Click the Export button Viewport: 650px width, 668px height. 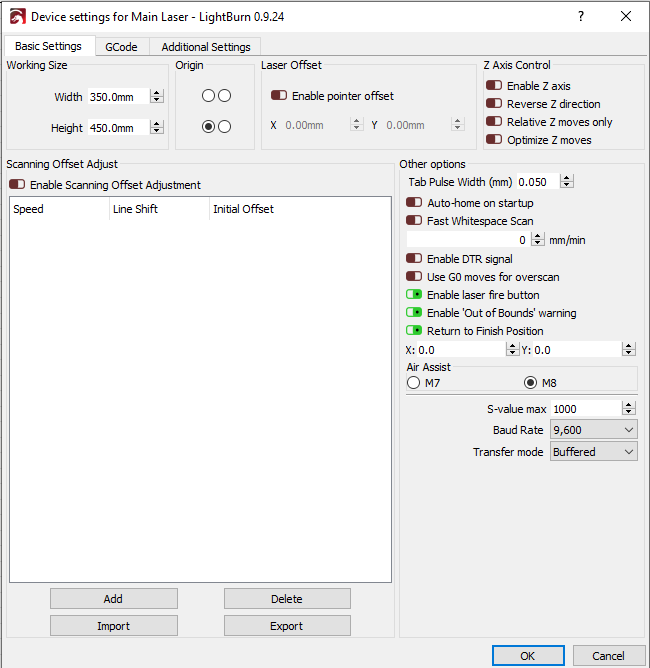[287, 625]
